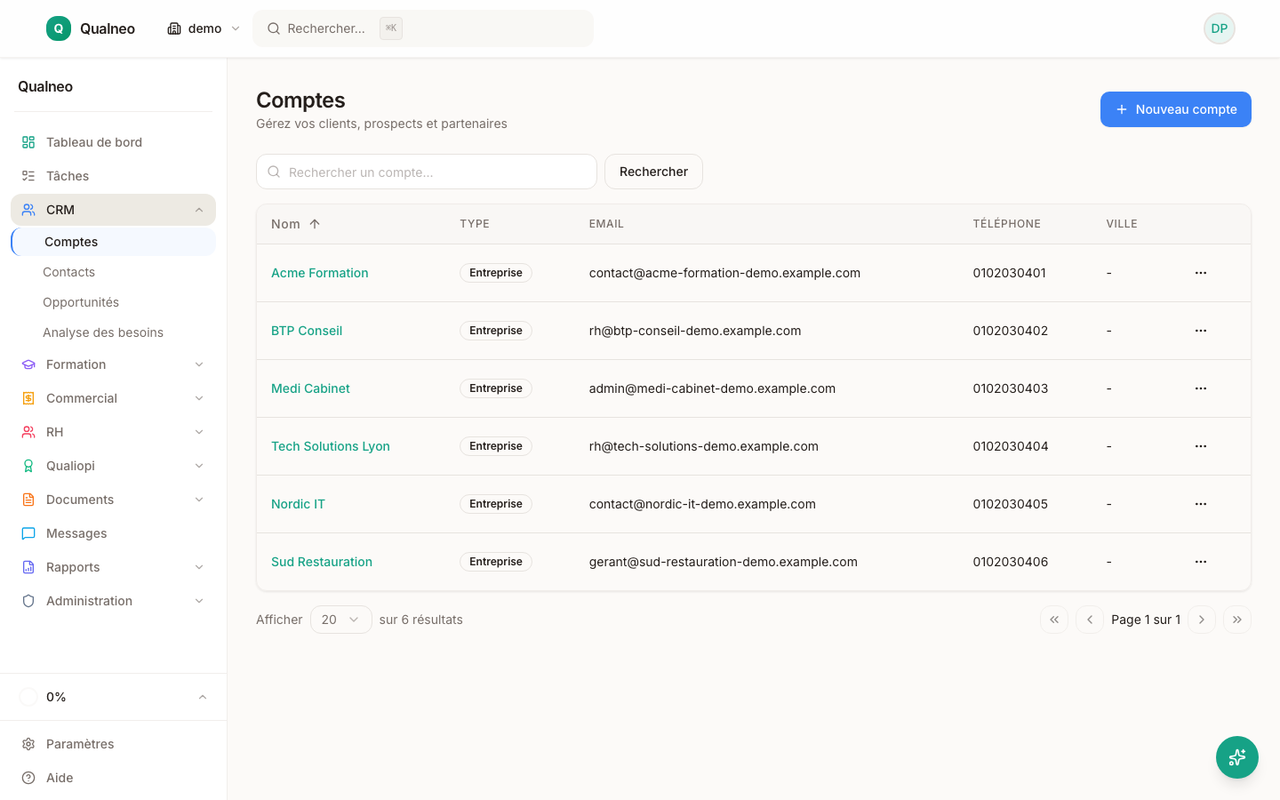The image size is (1280, 800).
Task: Click phone number 0102030403
Action: [x=1010, y=388]
